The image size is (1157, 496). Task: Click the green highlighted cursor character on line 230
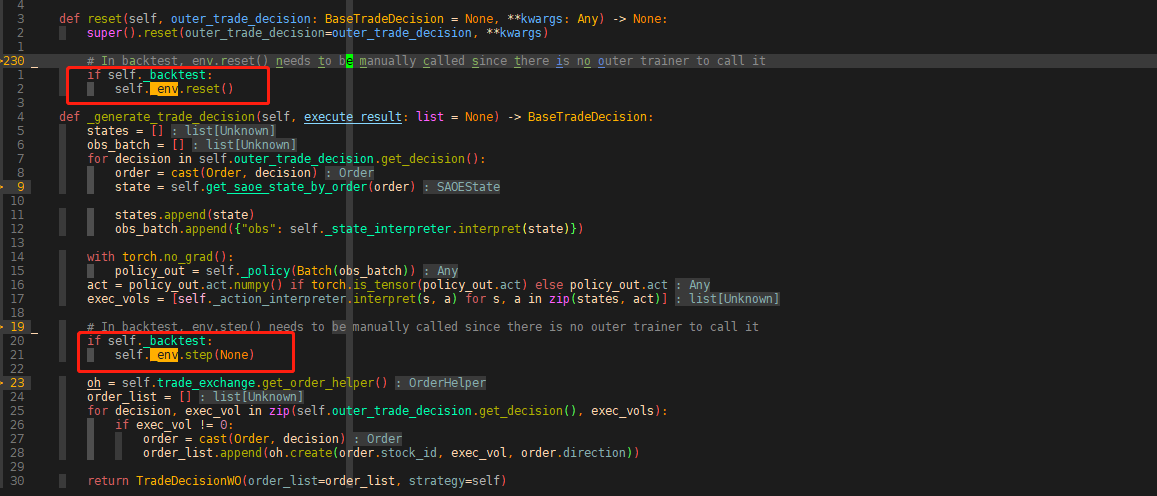(350, 61)
